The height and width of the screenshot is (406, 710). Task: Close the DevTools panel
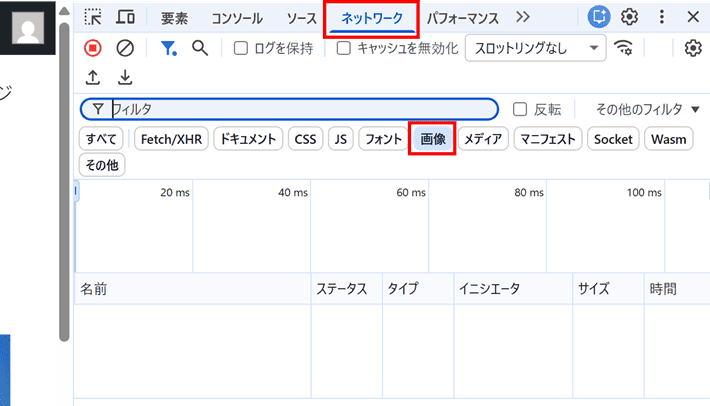click(693, 17)
